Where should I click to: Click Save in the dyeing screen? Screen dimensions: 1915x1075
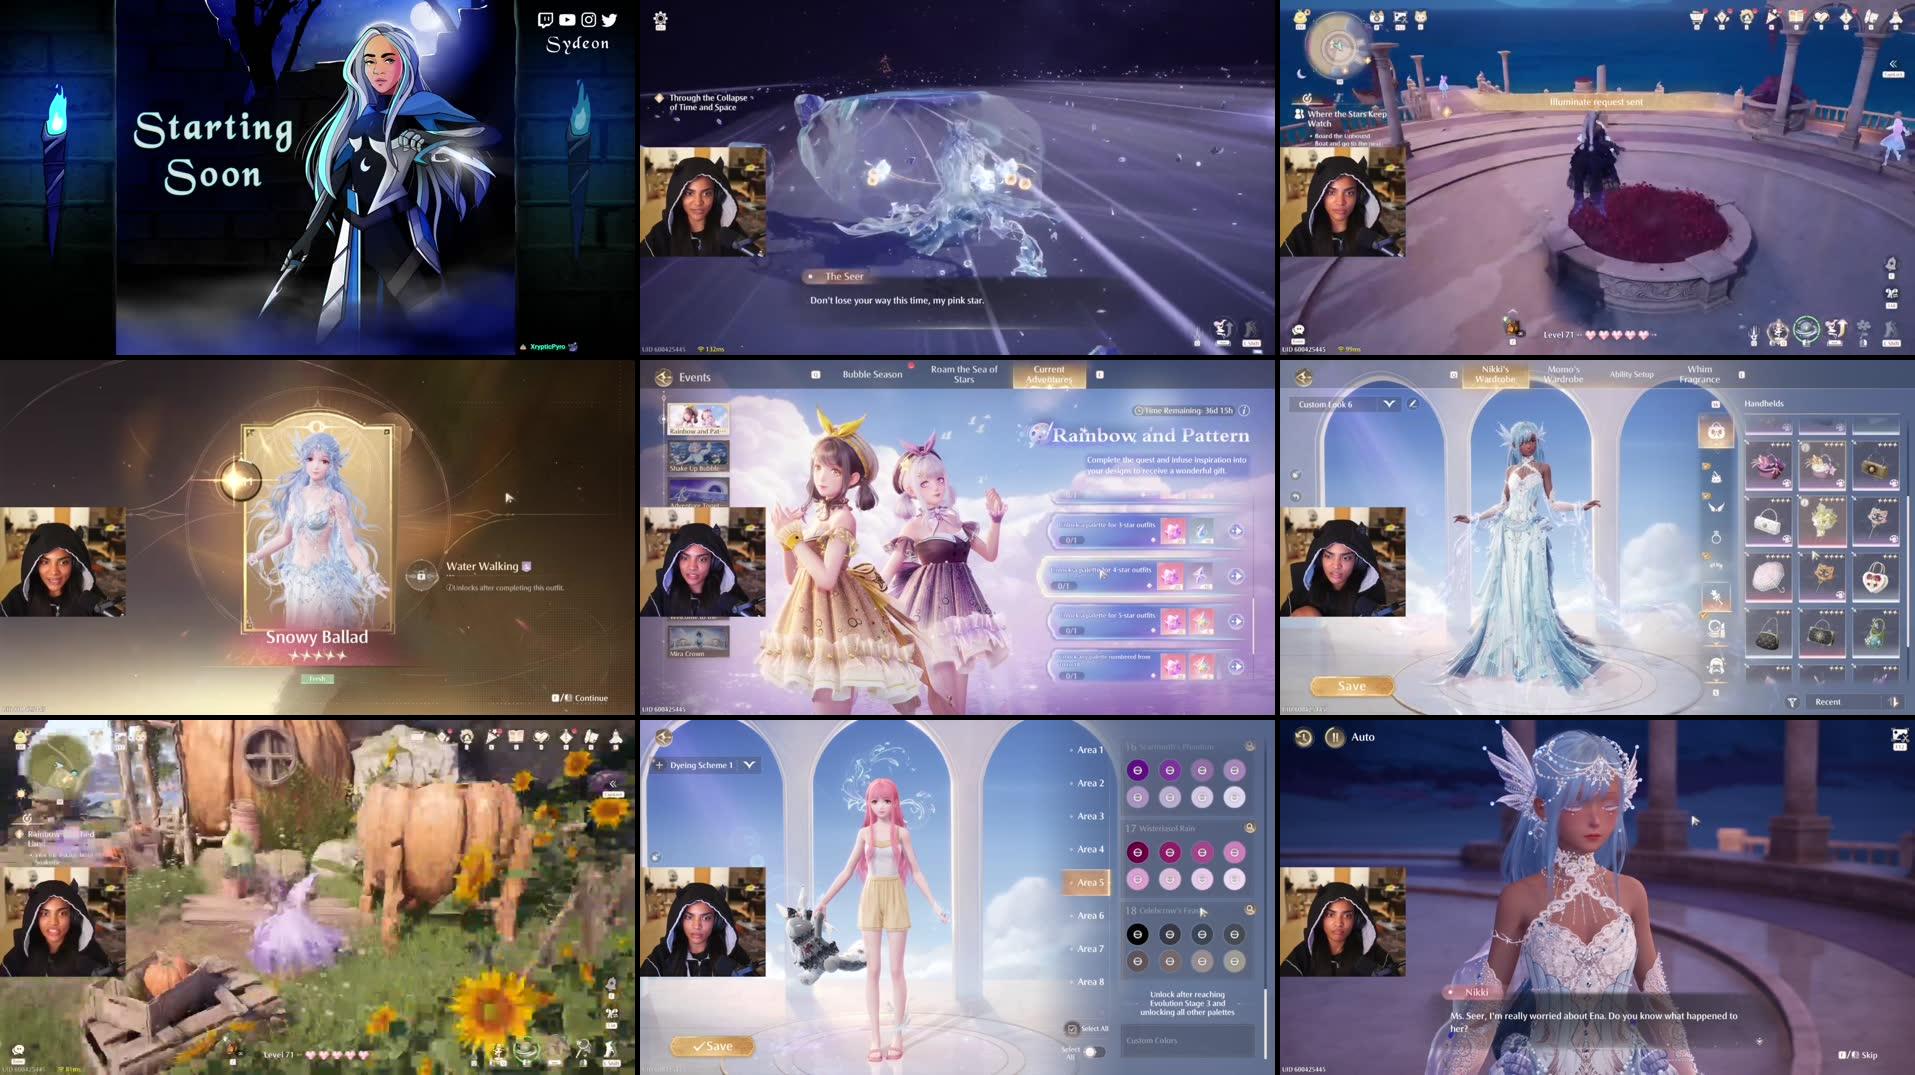[x=712, y=1046]
